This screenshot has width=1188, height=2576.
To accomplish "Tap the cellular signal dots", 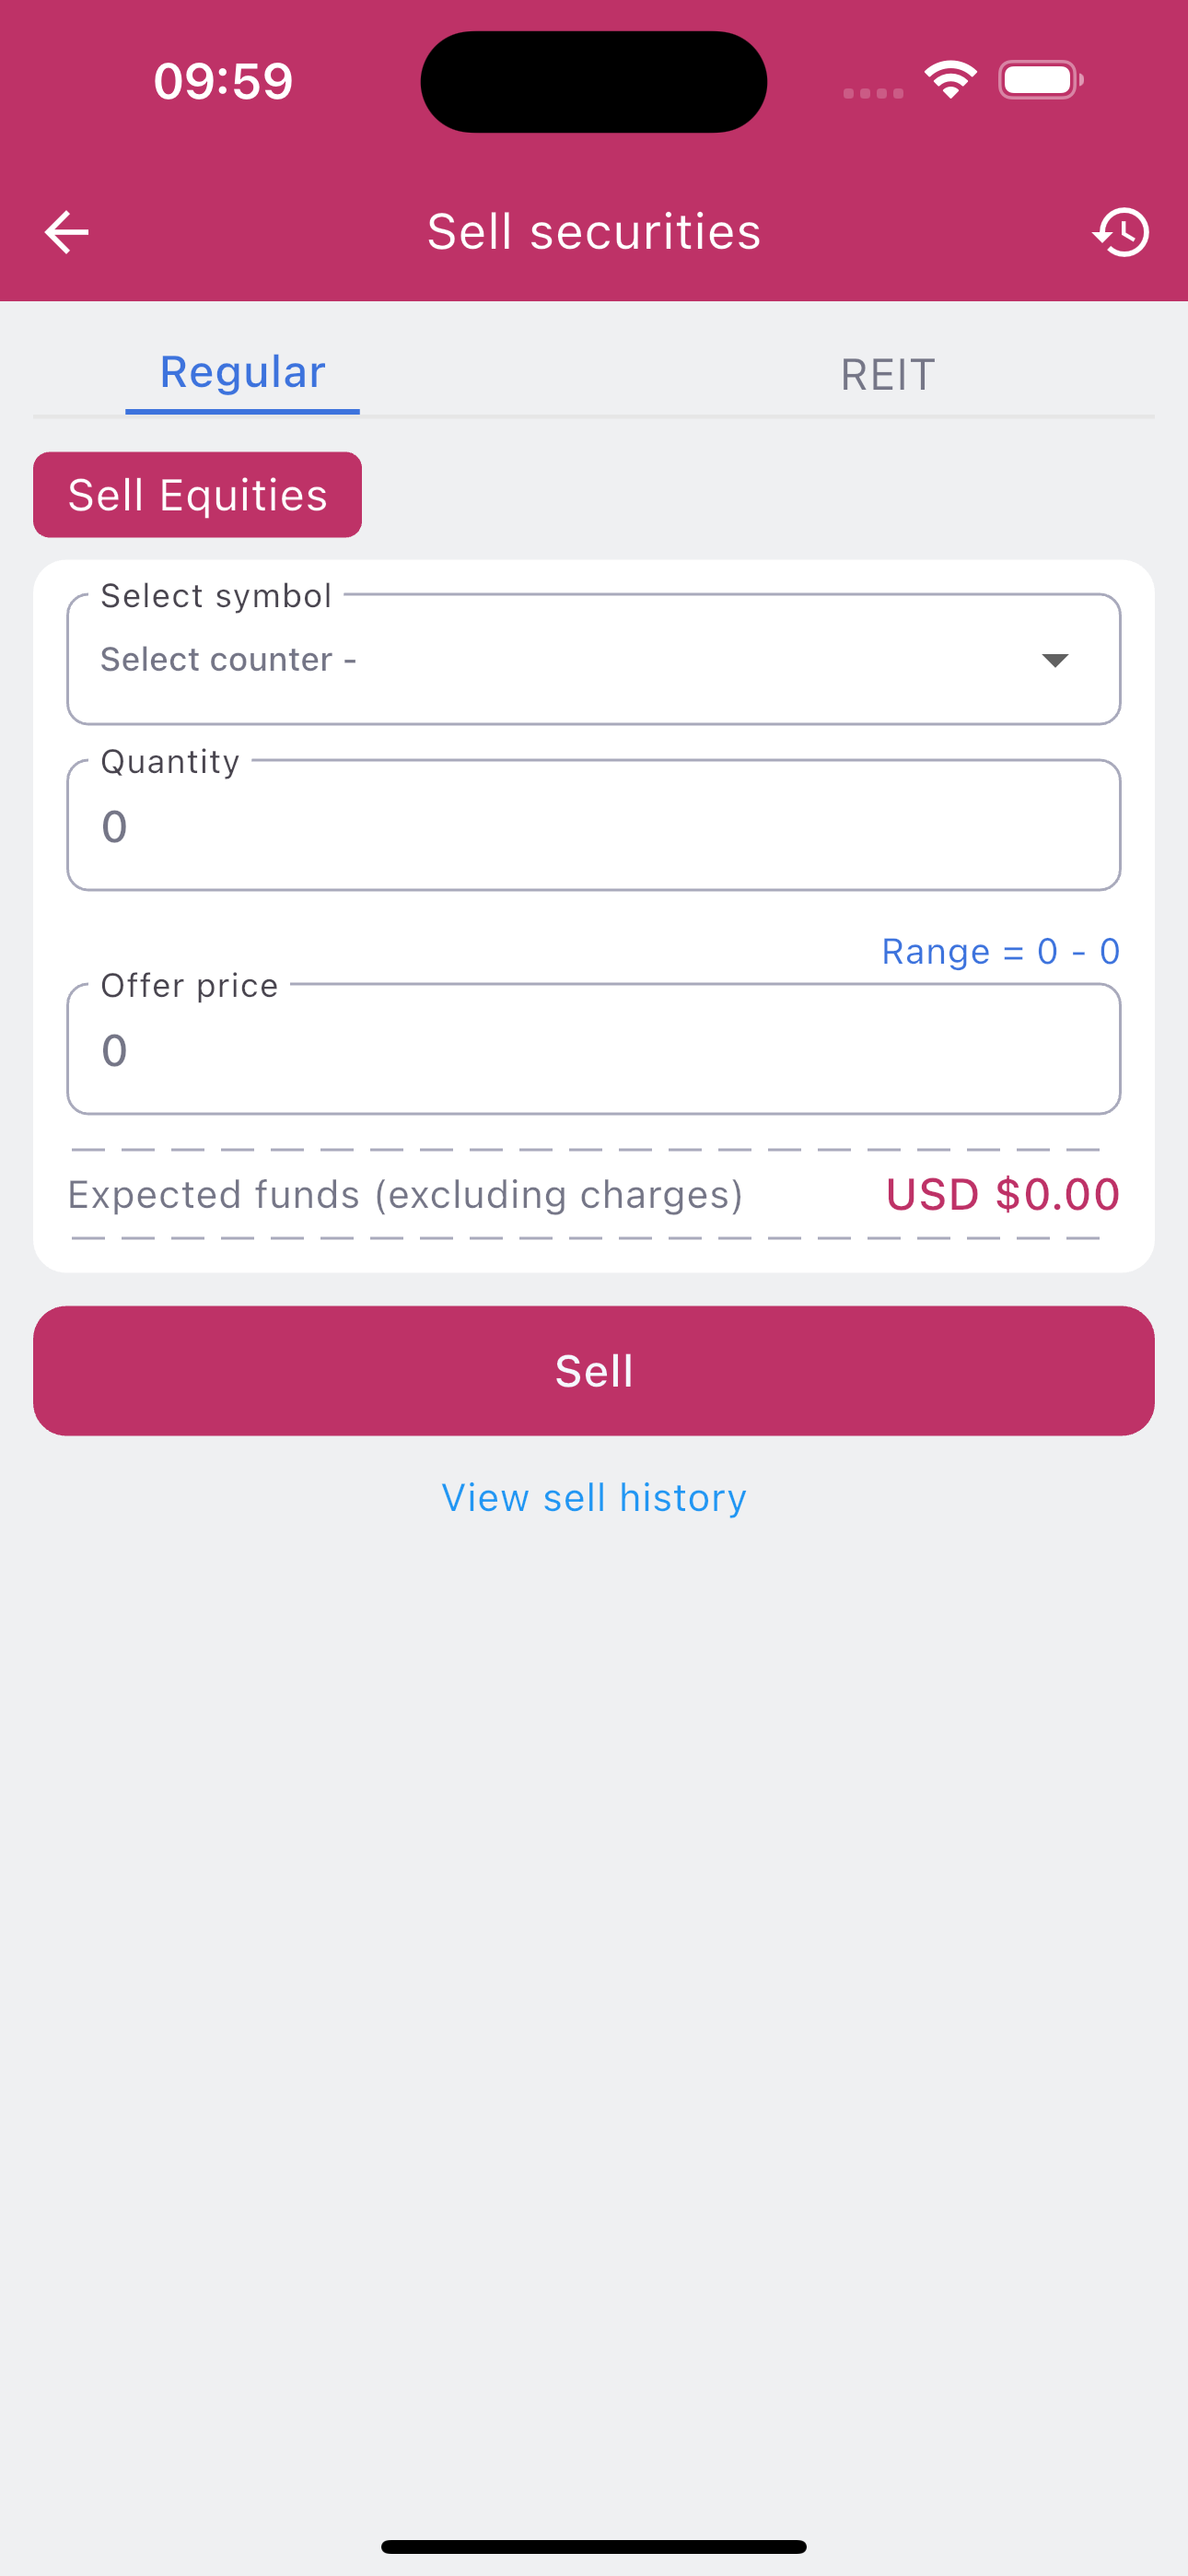I will click(x=873, y=93).
